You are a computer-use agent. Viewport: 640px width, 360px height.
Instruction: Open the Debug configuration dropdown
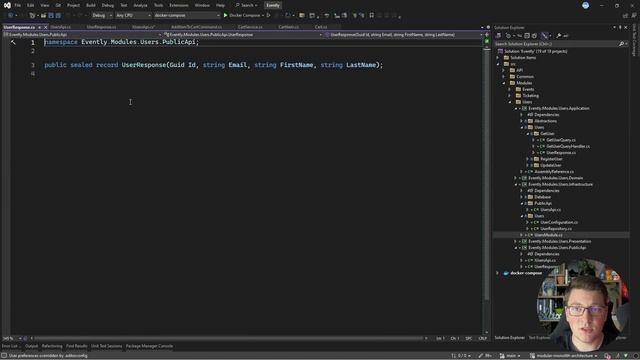(x=102, y=15)
